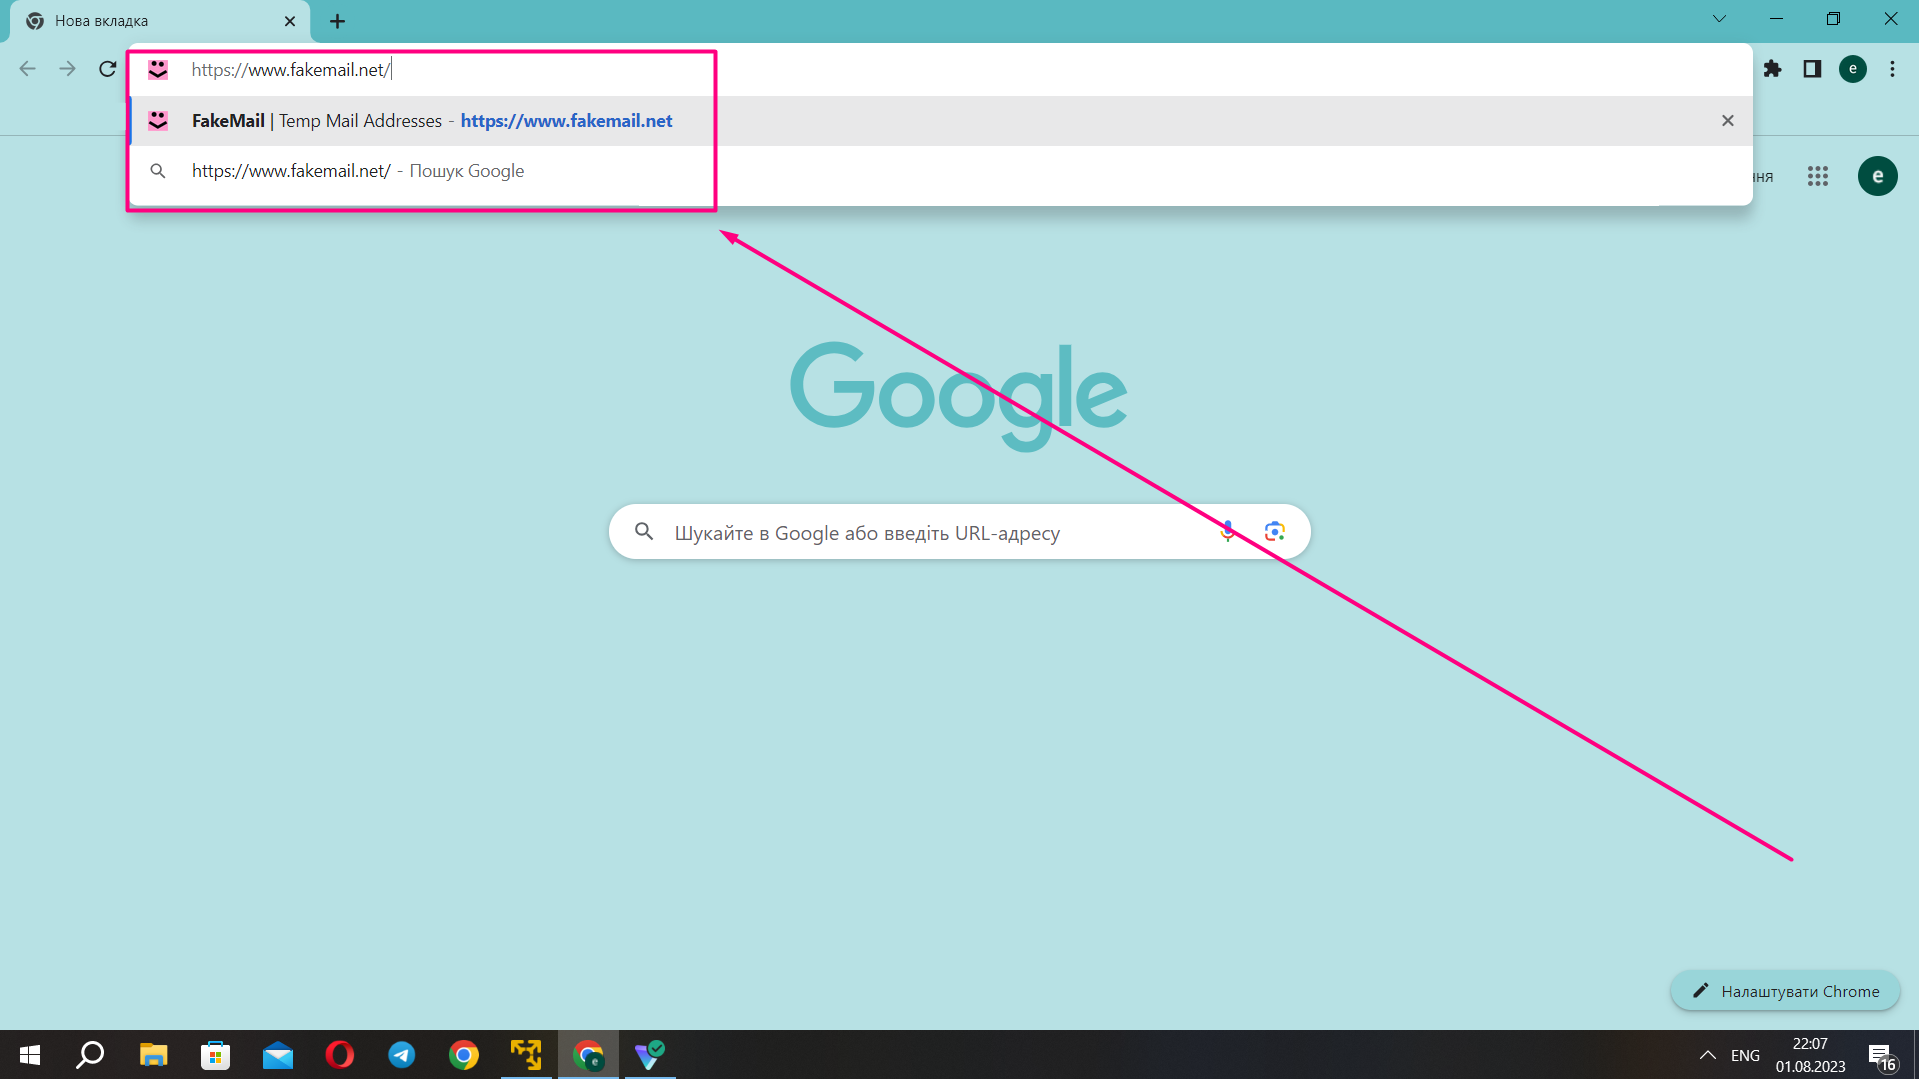
Task: Select the FakeMail Temp Mail Addresses suggestion
Action: point(940,121)
